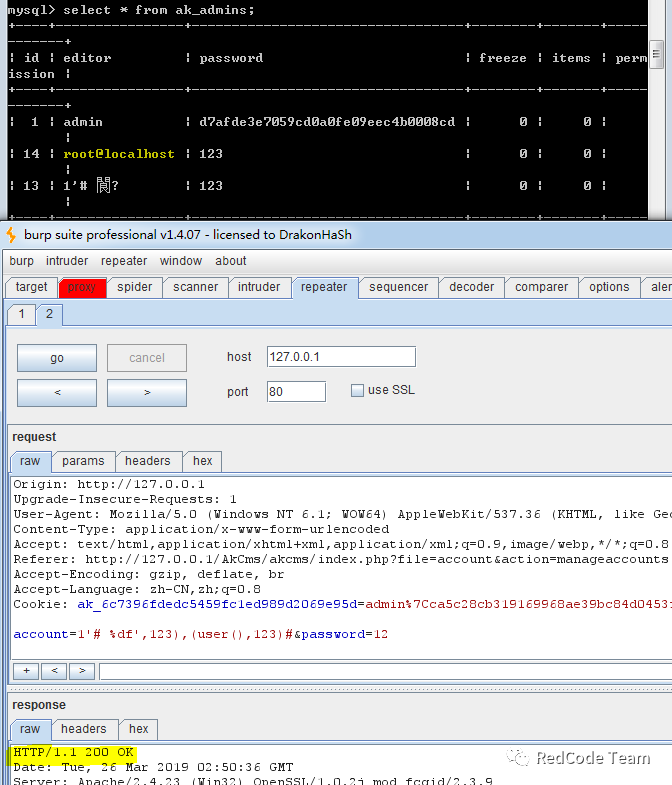672x785 pixels.
Task: Switch to the target tab
Action: click(31, 287)
